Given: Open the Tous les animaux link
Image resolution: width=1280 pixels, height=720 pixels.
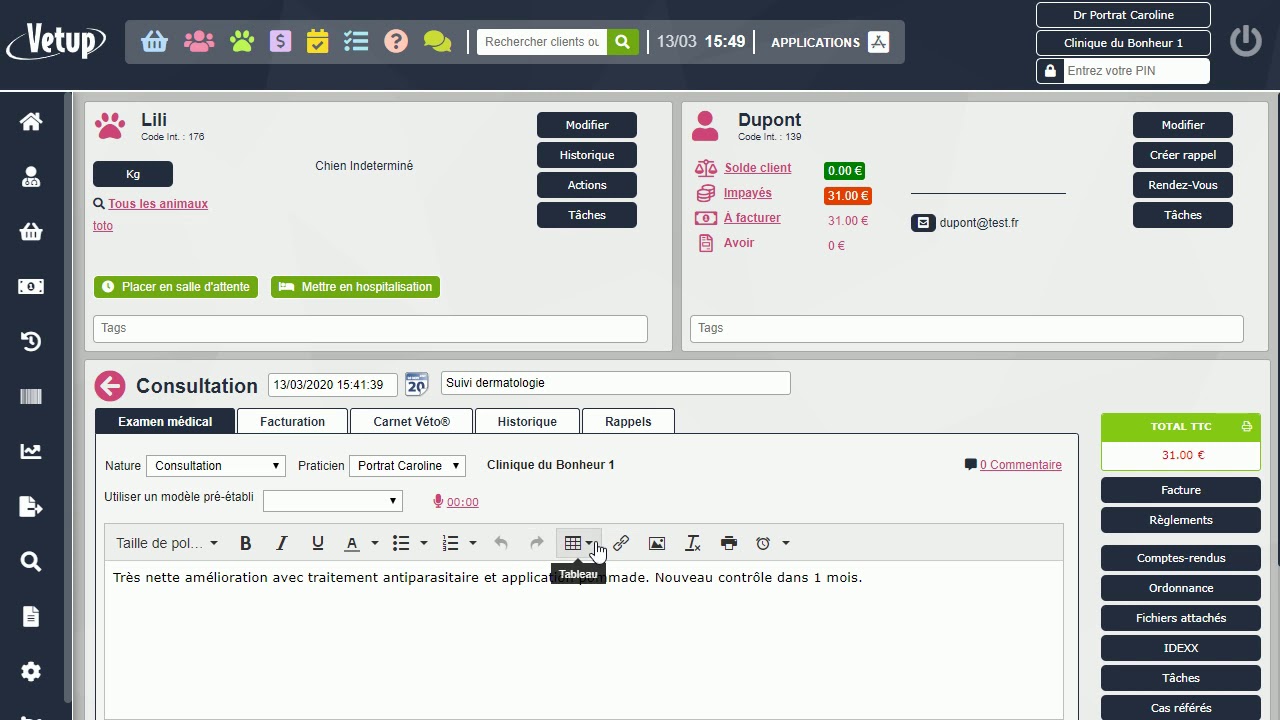Looking at the screenshot, I should pyautogui.click(x=158, y=204).
